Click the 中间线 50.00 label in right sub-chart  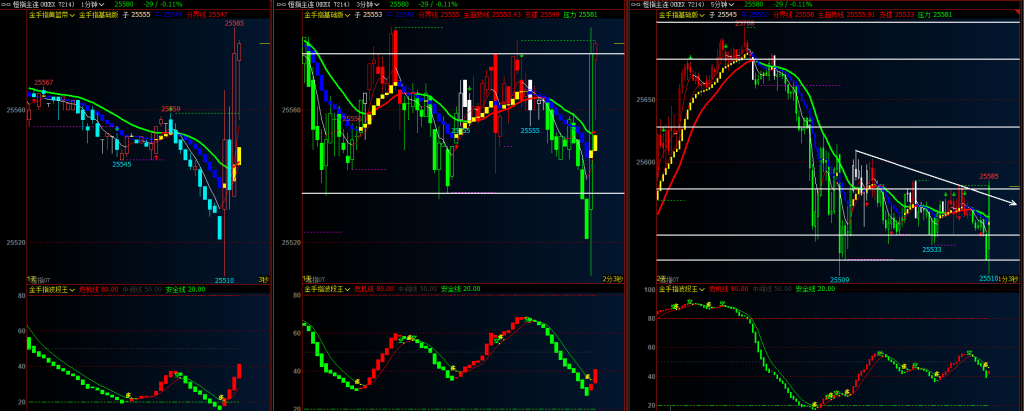click(x=771, y=288)
